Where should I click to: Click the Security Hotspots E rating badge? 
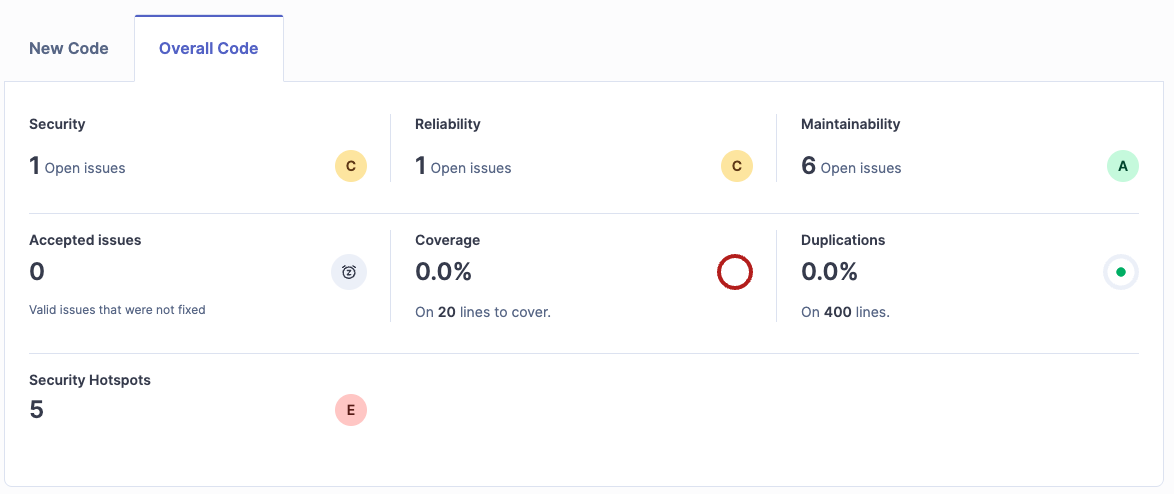350,410
